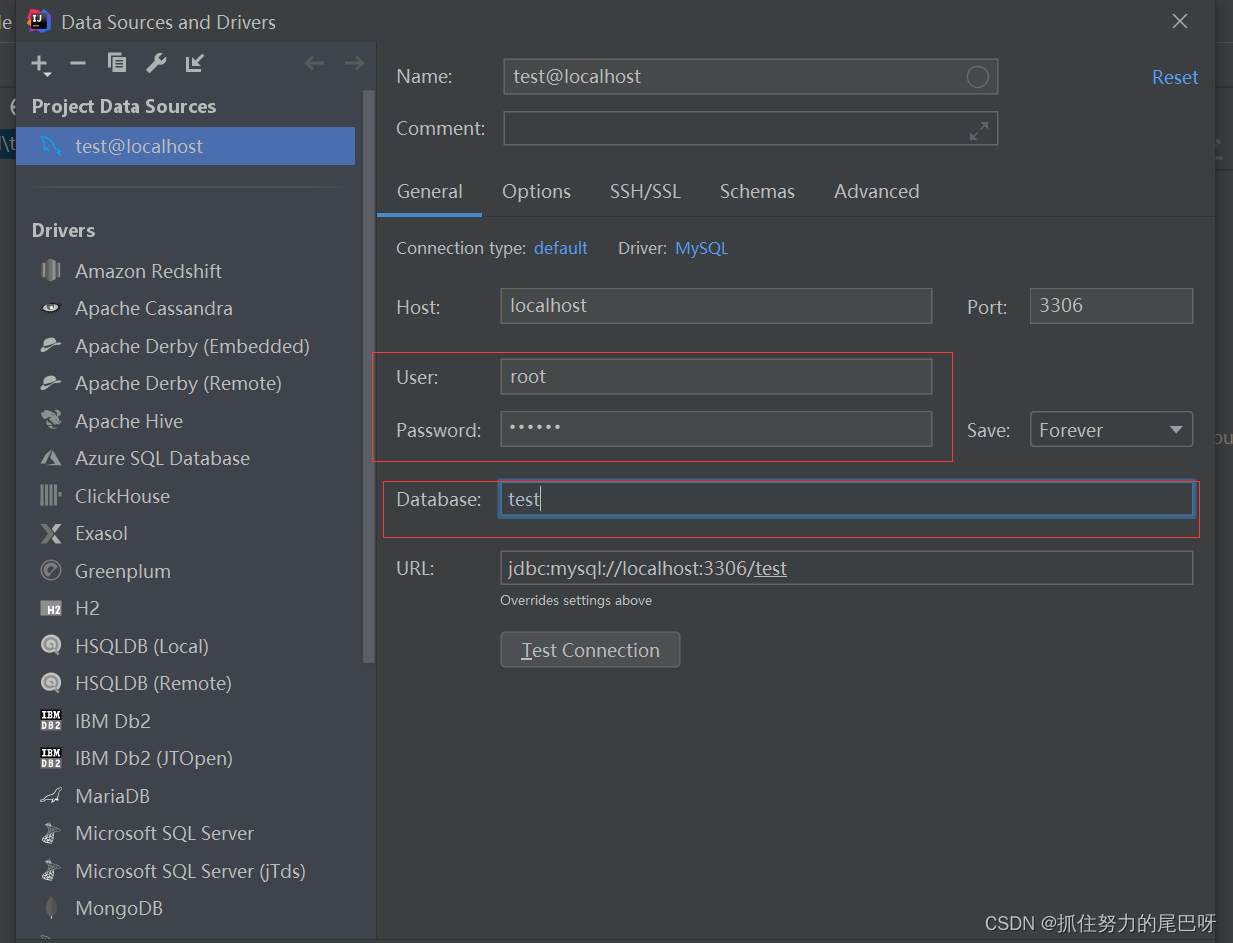Screen dimensions: 1233x943
Task: Pick data source color circle in Name field
Action: pos(978,77)
